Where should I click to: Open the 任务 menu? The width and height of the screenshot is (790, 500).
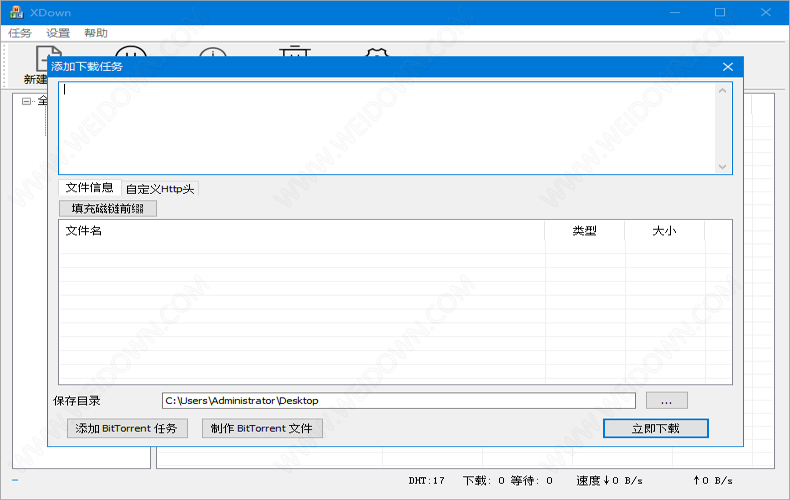[20, 33]
